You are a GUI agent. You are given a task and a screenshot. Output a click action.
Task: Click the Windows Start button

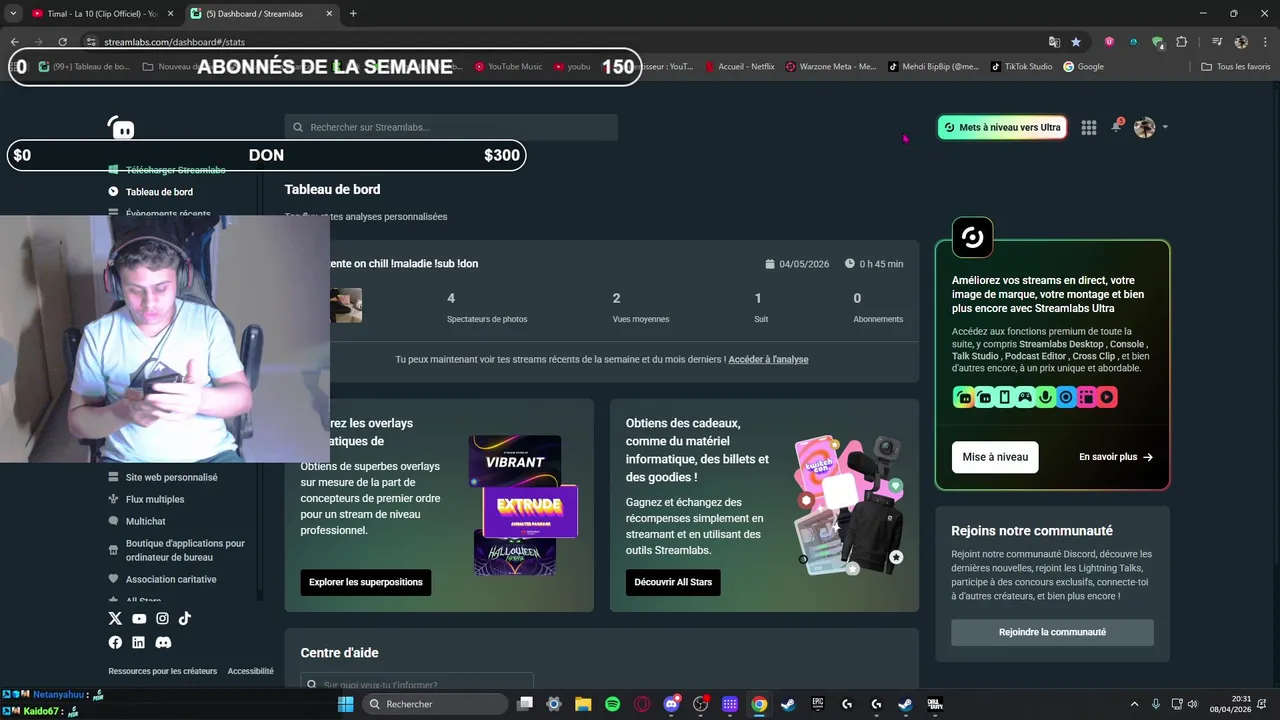pyautogui.click(x=346, y=704)
